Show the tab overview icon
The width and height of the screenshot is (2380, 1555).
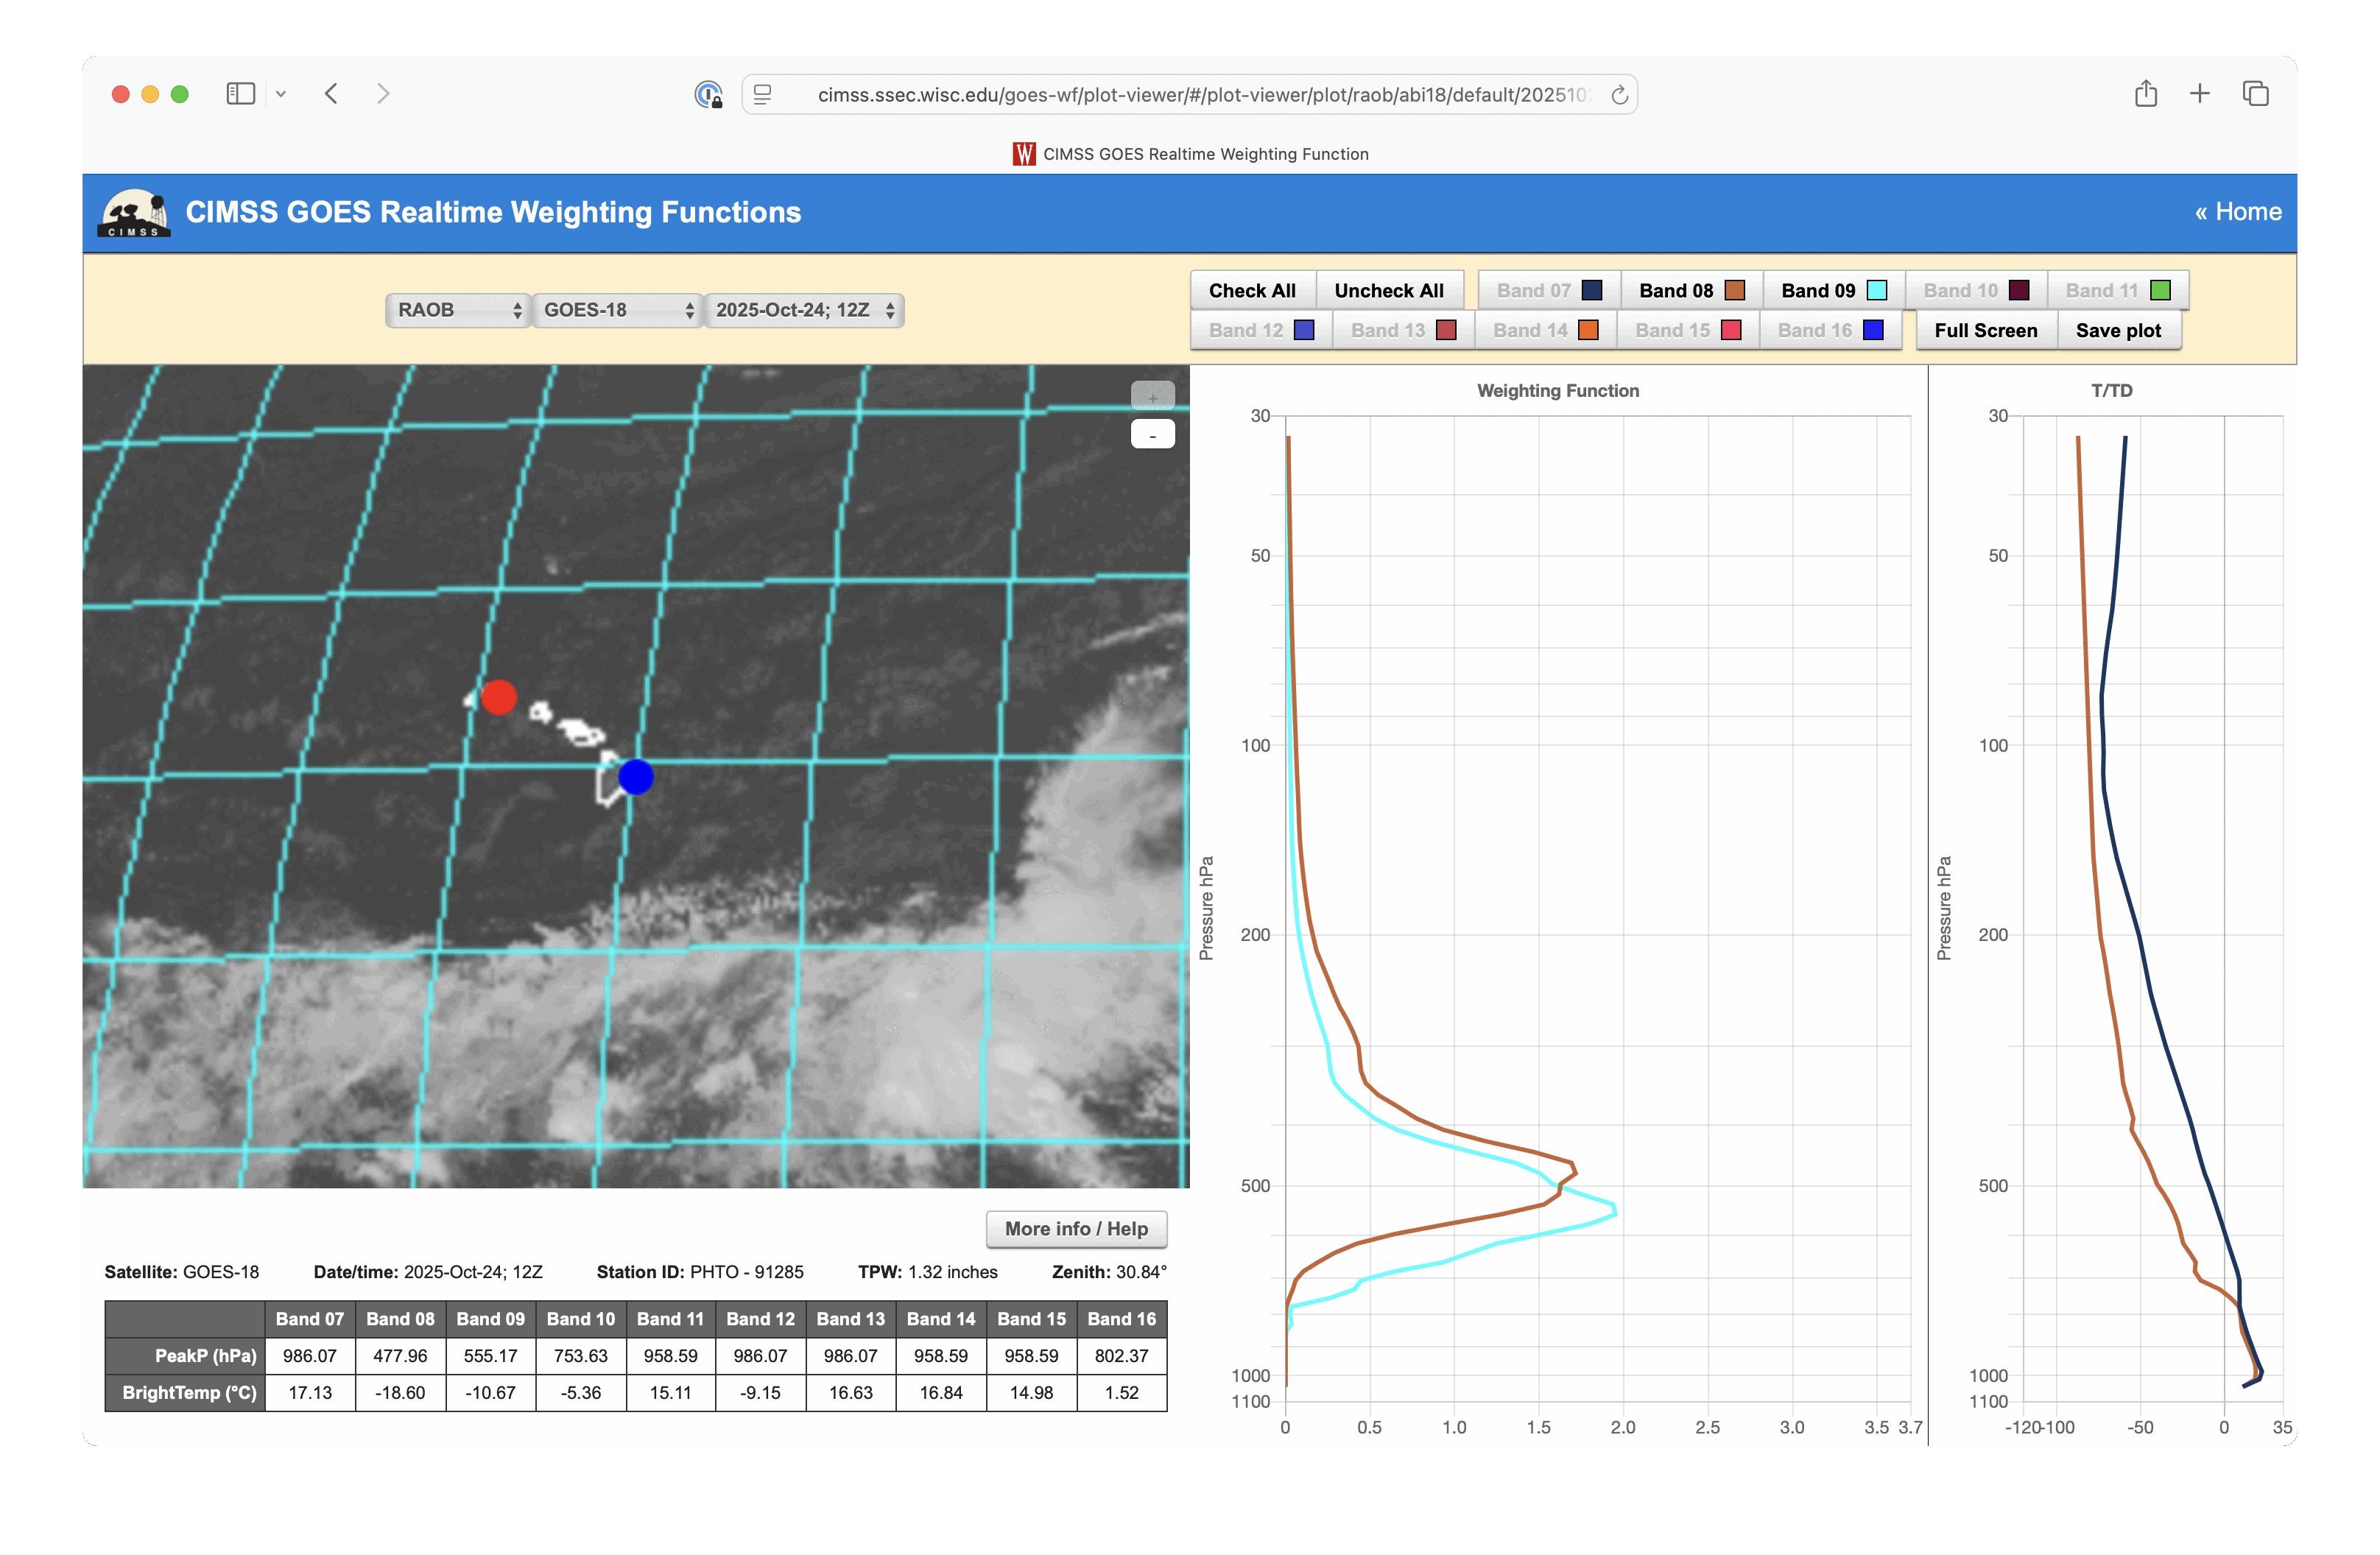point(2255,94)
